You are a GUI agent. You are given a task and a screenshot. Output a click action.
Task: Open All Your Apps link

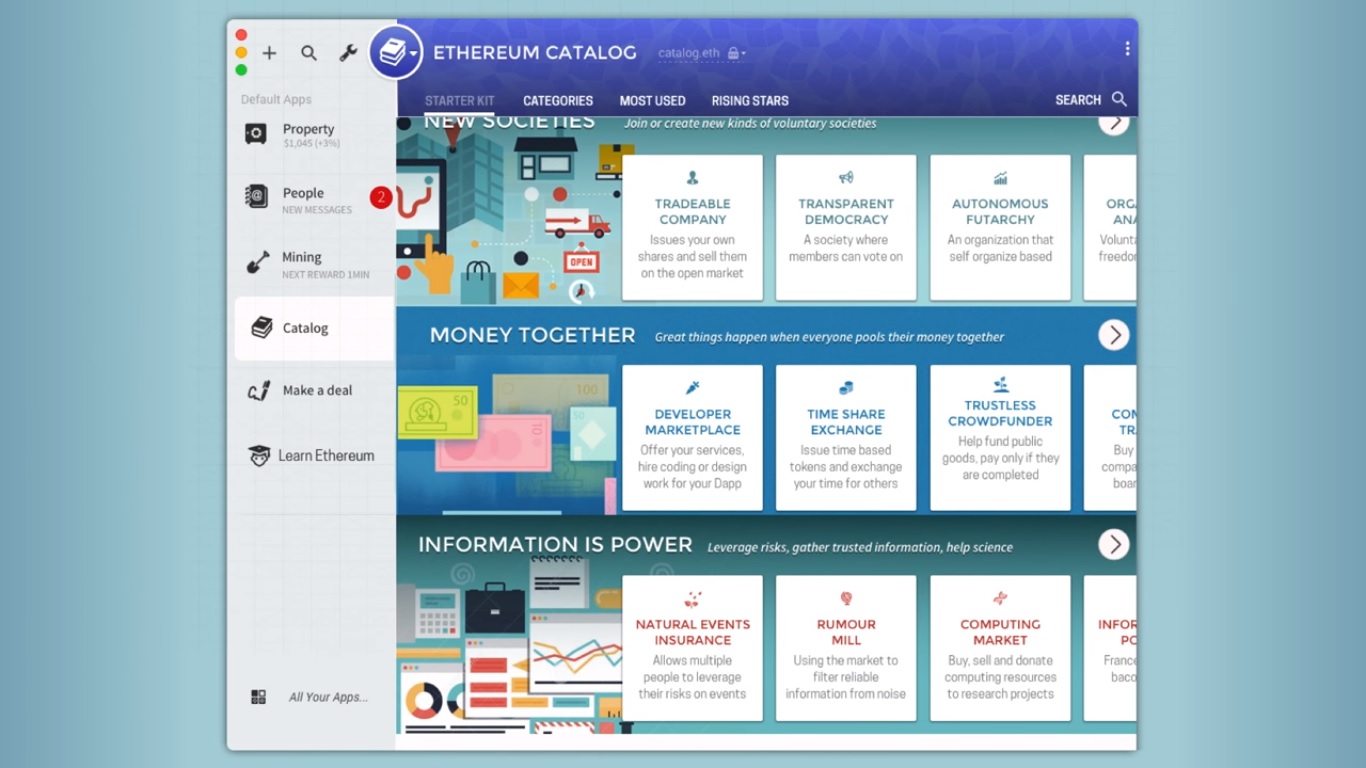point(328,697)
